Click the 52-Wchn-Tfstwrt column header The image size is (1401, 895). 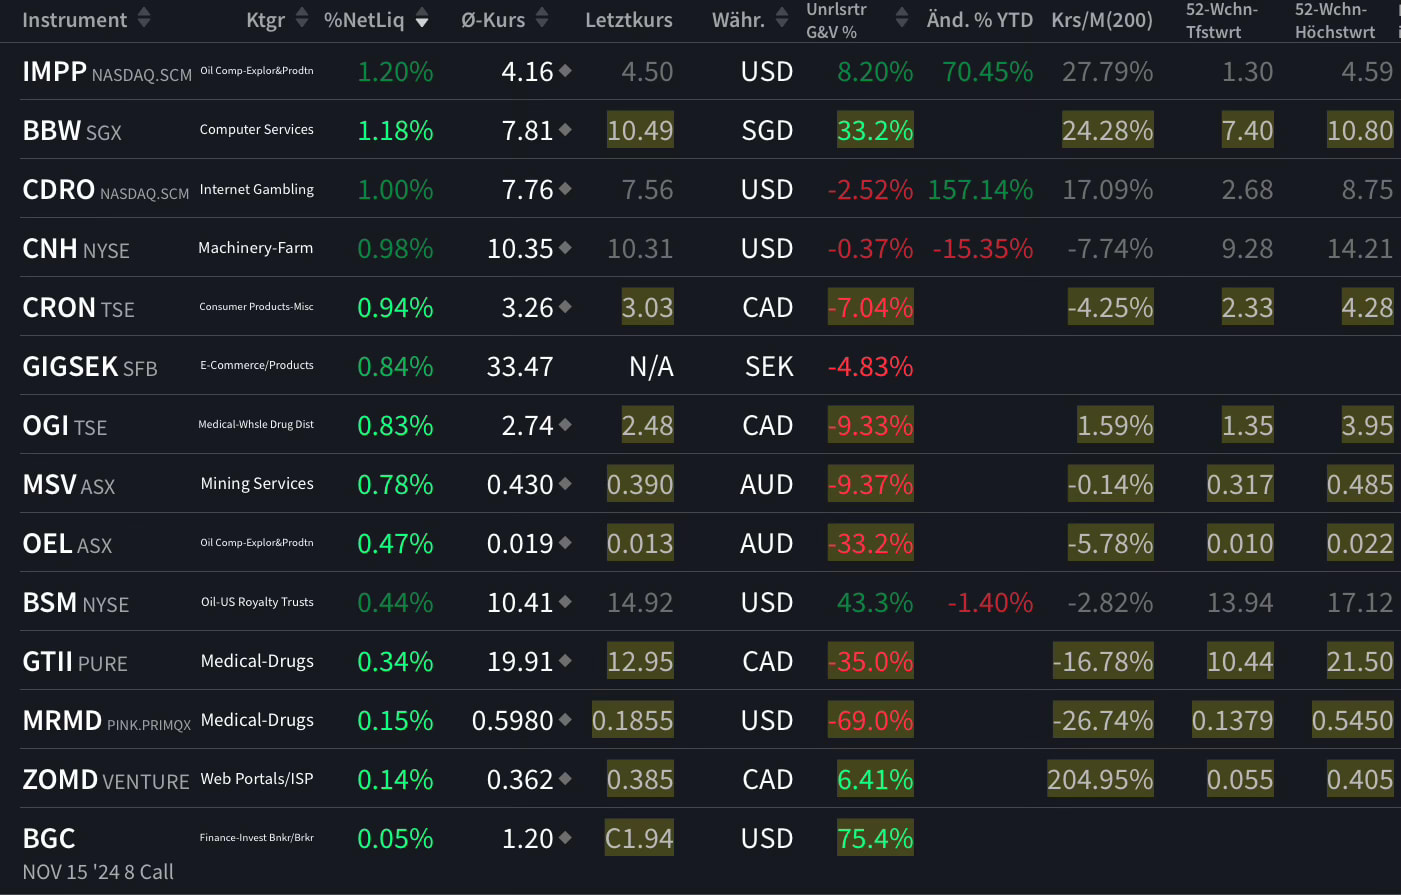click(1221, 20)
